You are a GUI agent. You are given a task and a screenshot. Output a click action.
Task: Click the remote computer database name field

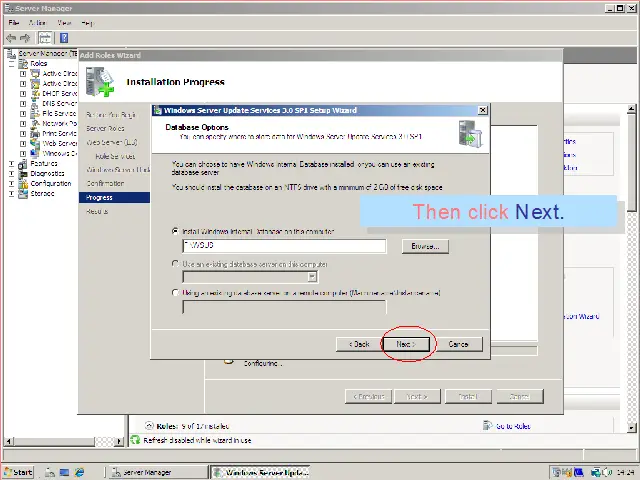(x=284, y=307)
